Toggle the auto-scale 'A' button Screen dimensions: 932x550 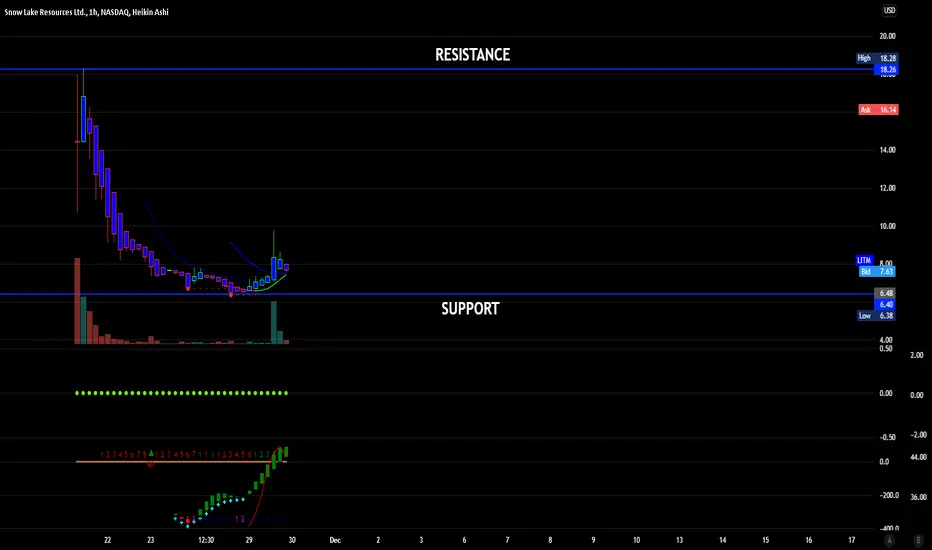click(x=889, y=540)
